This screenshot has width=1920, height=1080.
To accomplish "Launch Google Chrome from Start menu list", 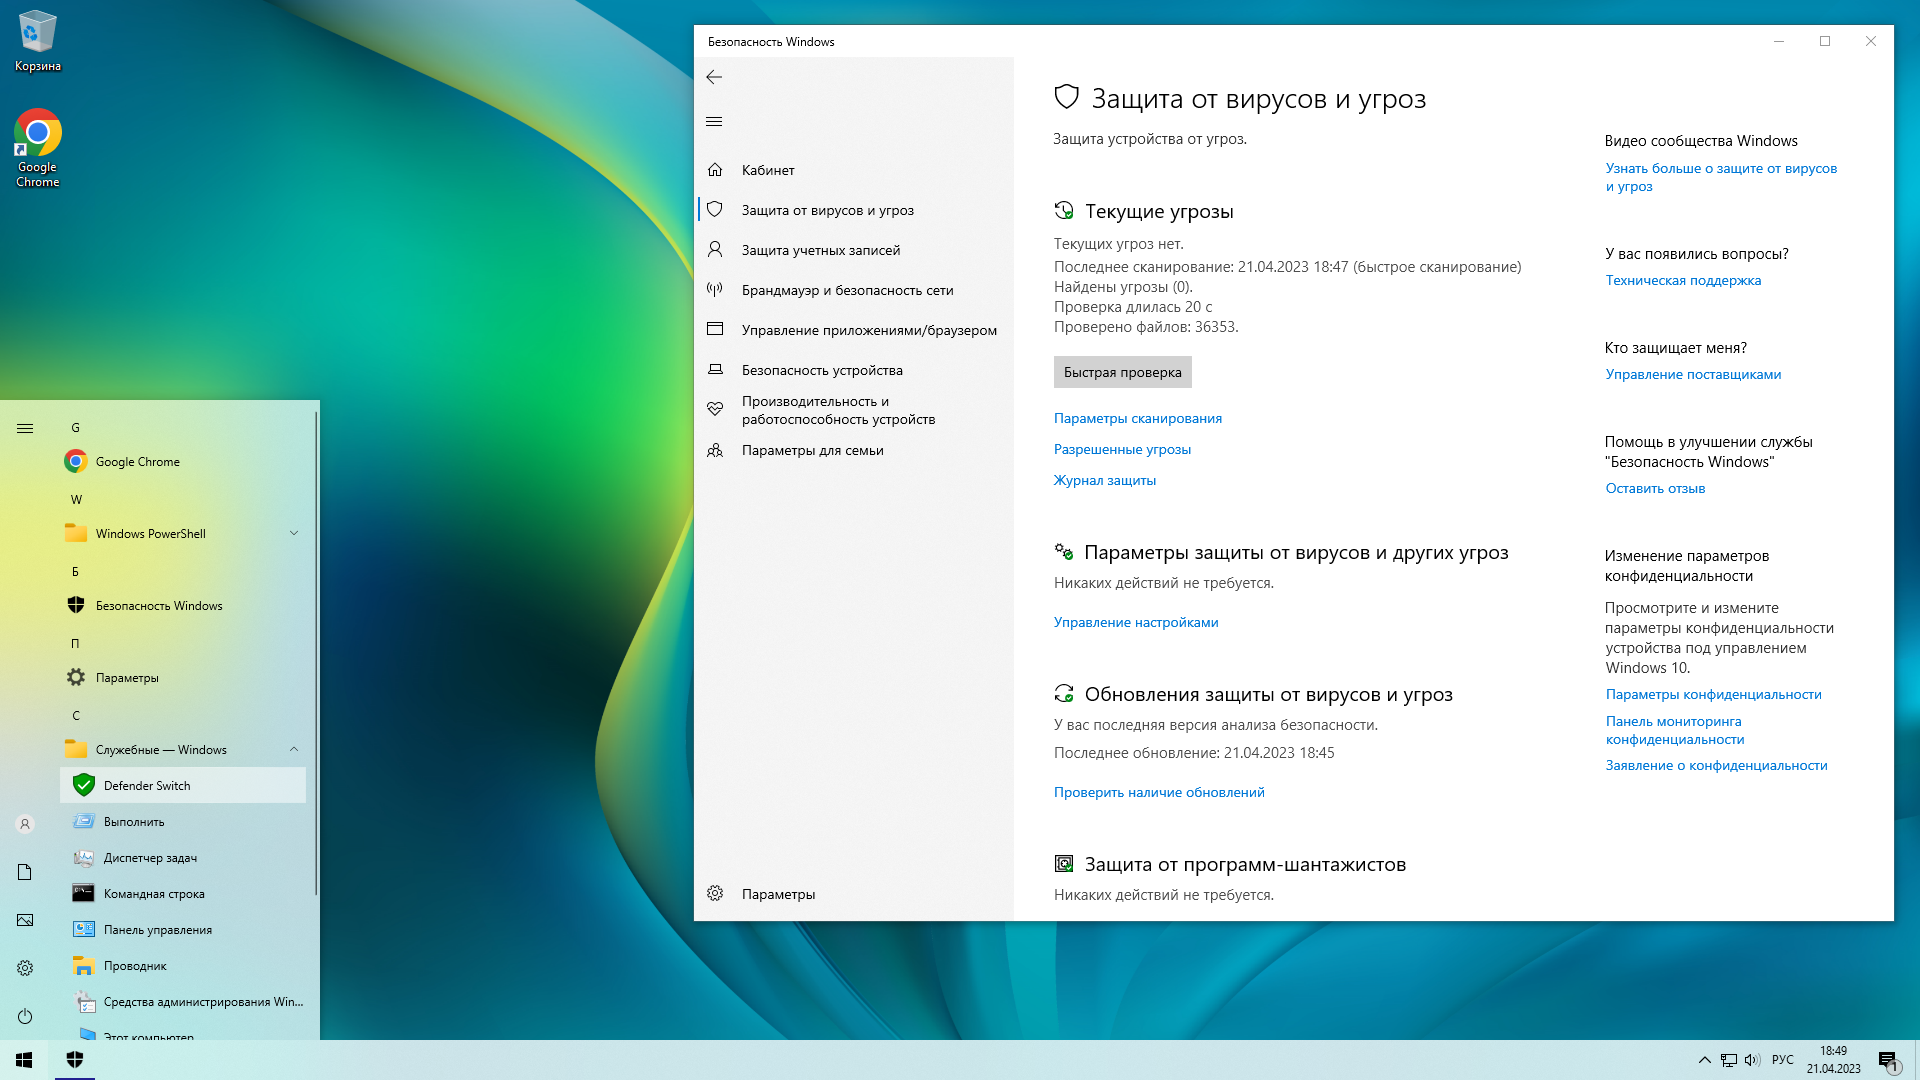I will coord(183,462).
